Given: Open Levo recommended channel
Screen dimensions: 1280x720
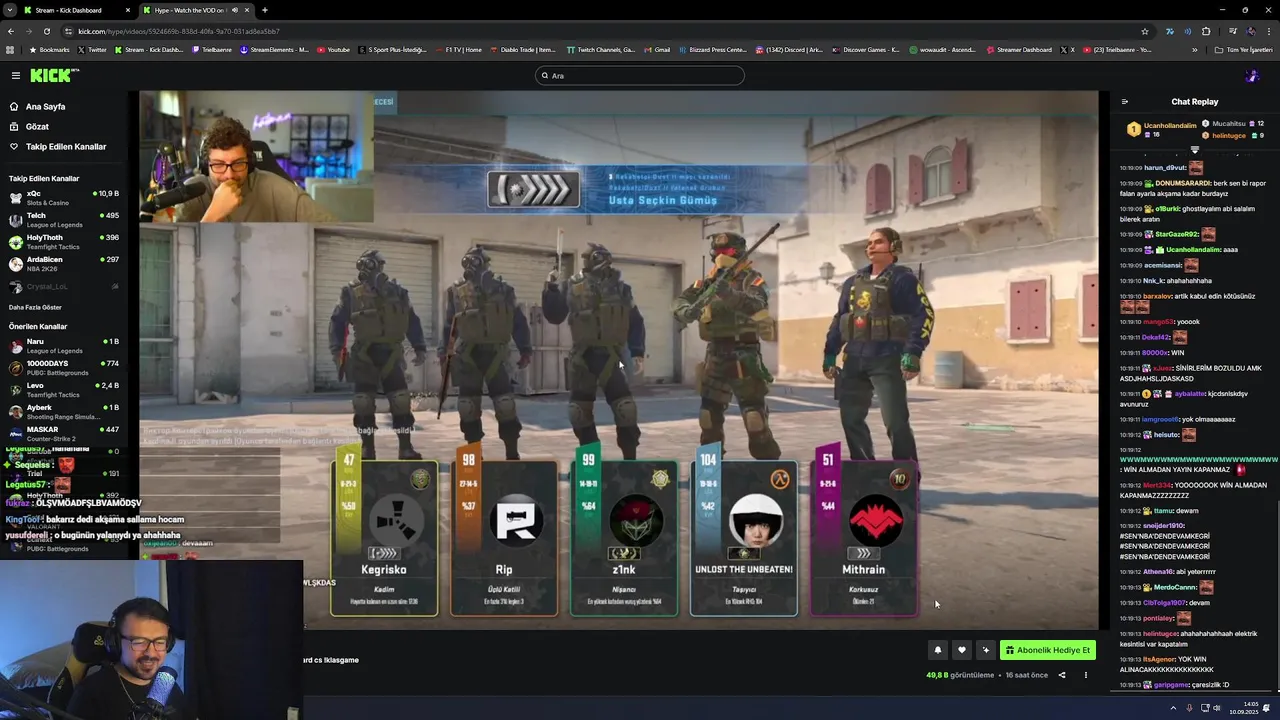Looking at the screenshot, I should [64, 390].
